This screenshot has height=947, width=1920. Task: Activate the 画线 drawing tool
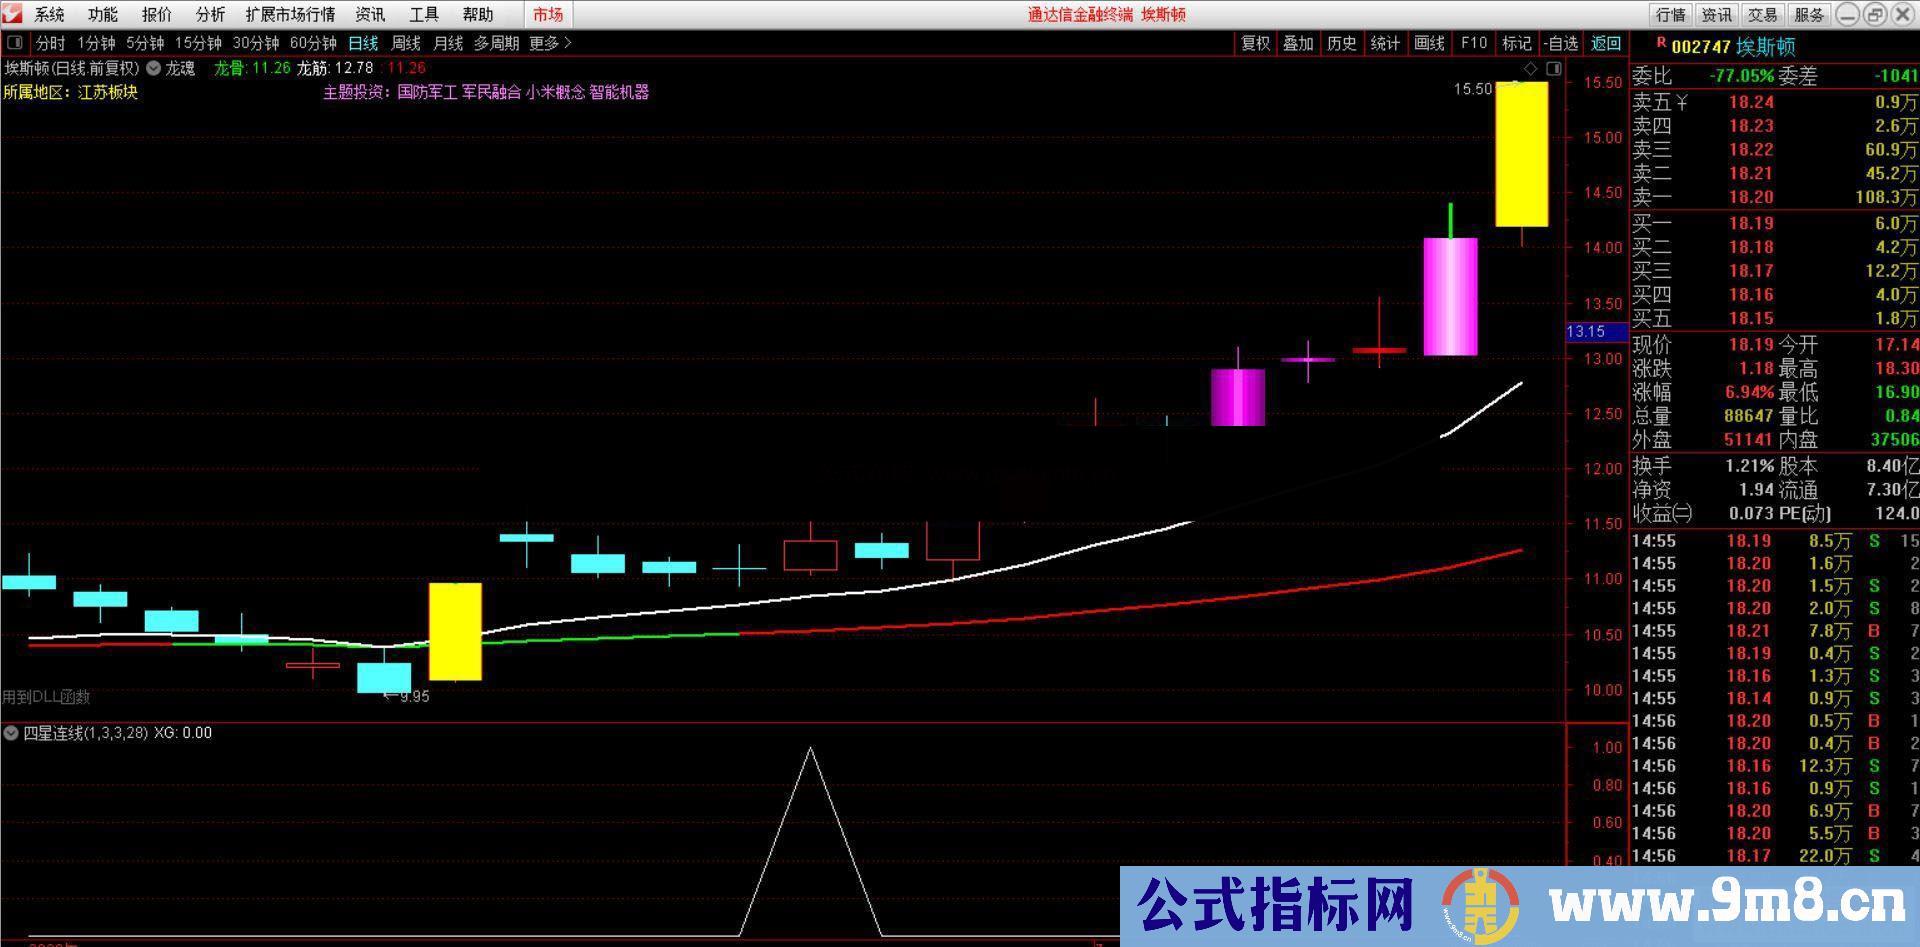click(1429, 43)
